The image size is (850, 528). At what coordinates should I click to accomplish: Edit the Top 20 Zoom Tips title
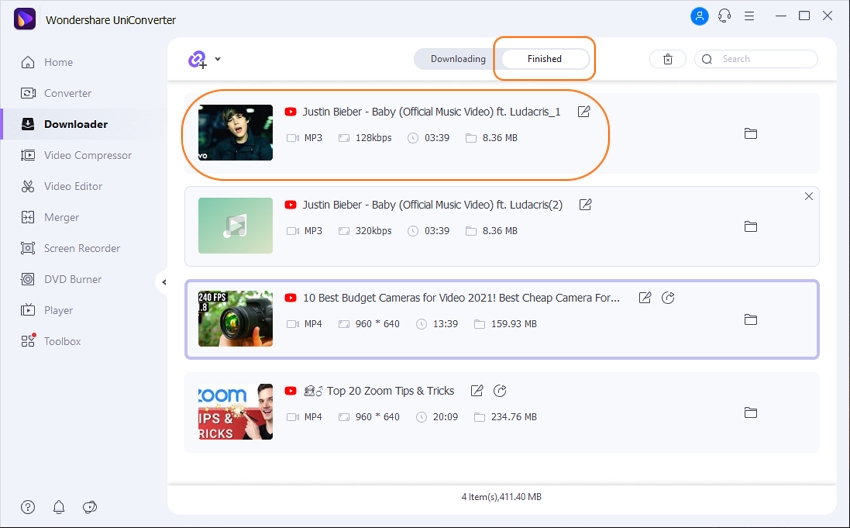[x=477, y=391]
